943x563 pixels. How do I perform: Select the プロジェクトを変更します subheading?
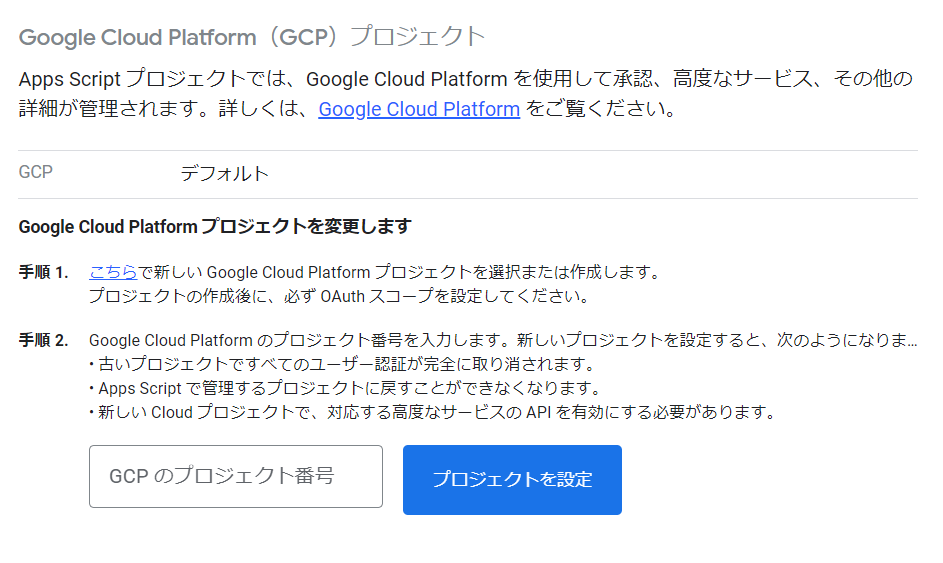click(215, 227)
